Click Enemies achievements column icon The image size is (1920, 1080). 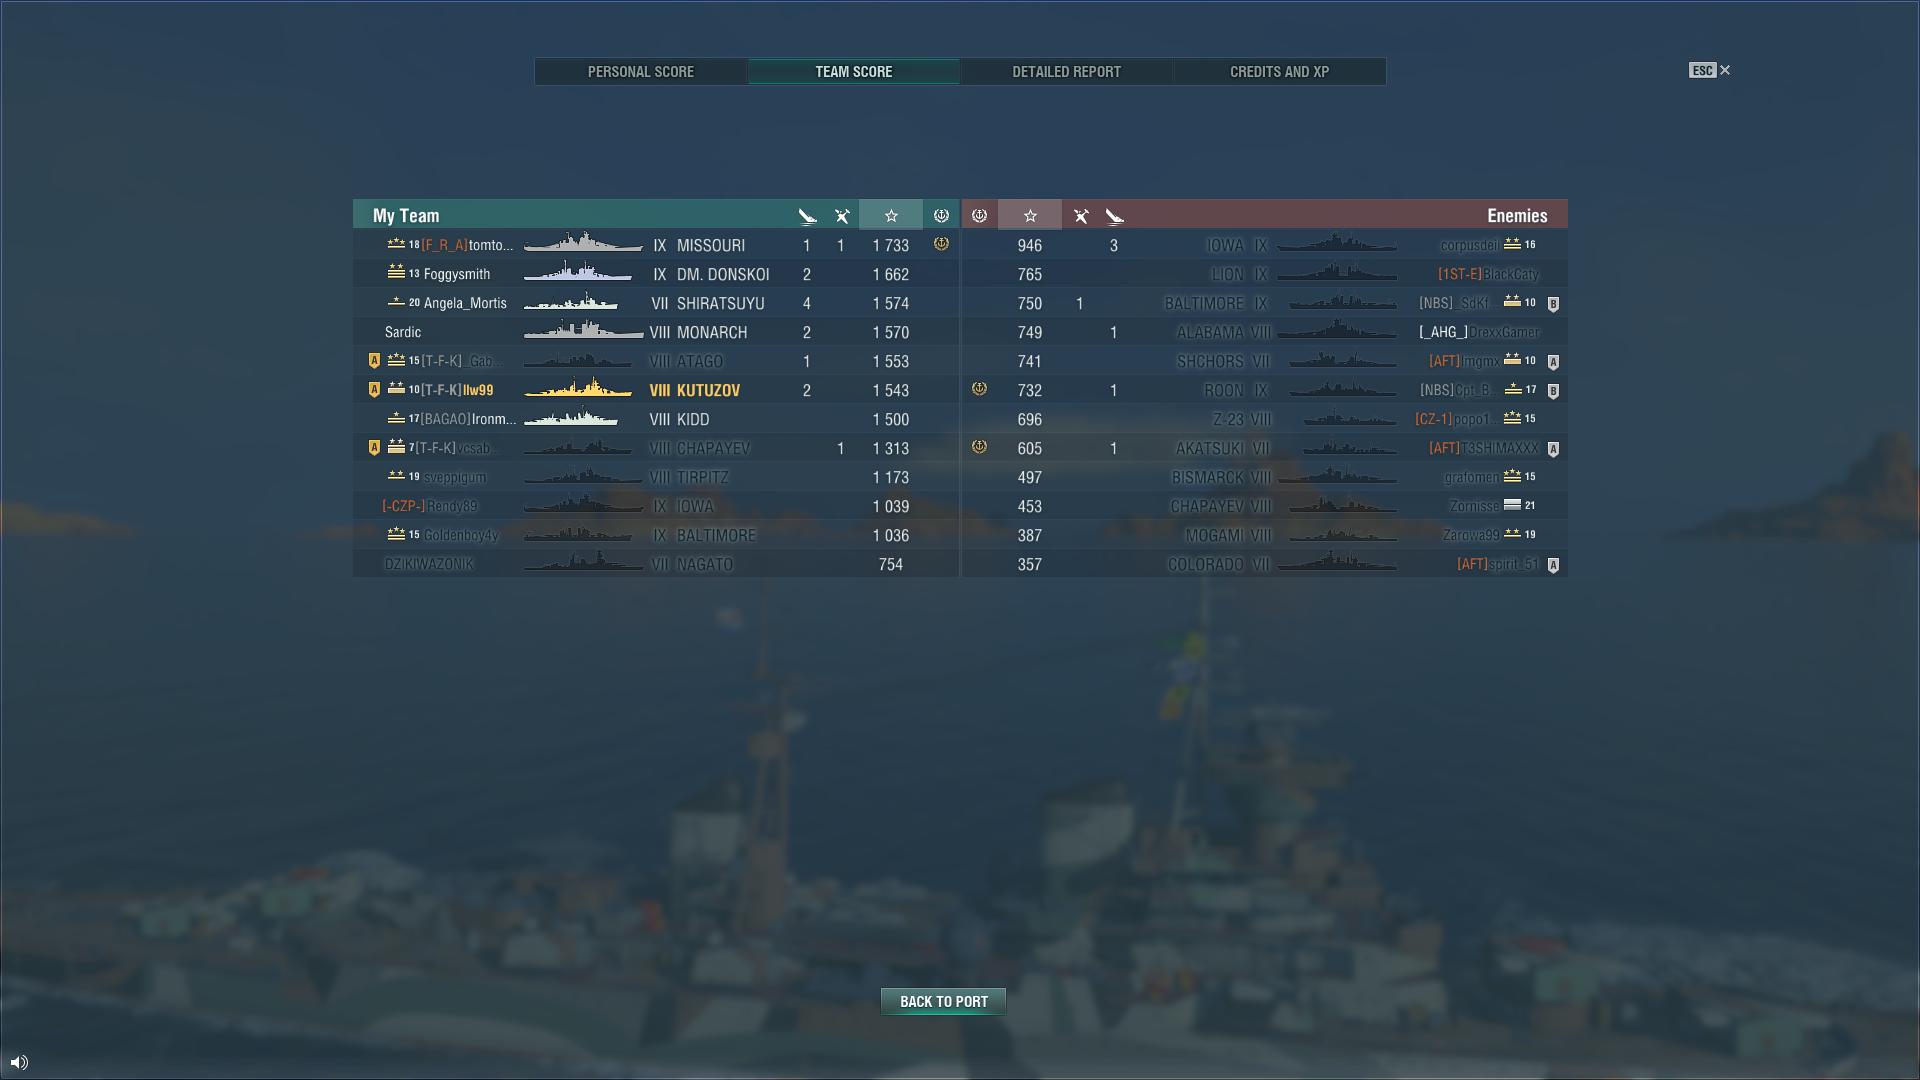[x=979, y=216]
